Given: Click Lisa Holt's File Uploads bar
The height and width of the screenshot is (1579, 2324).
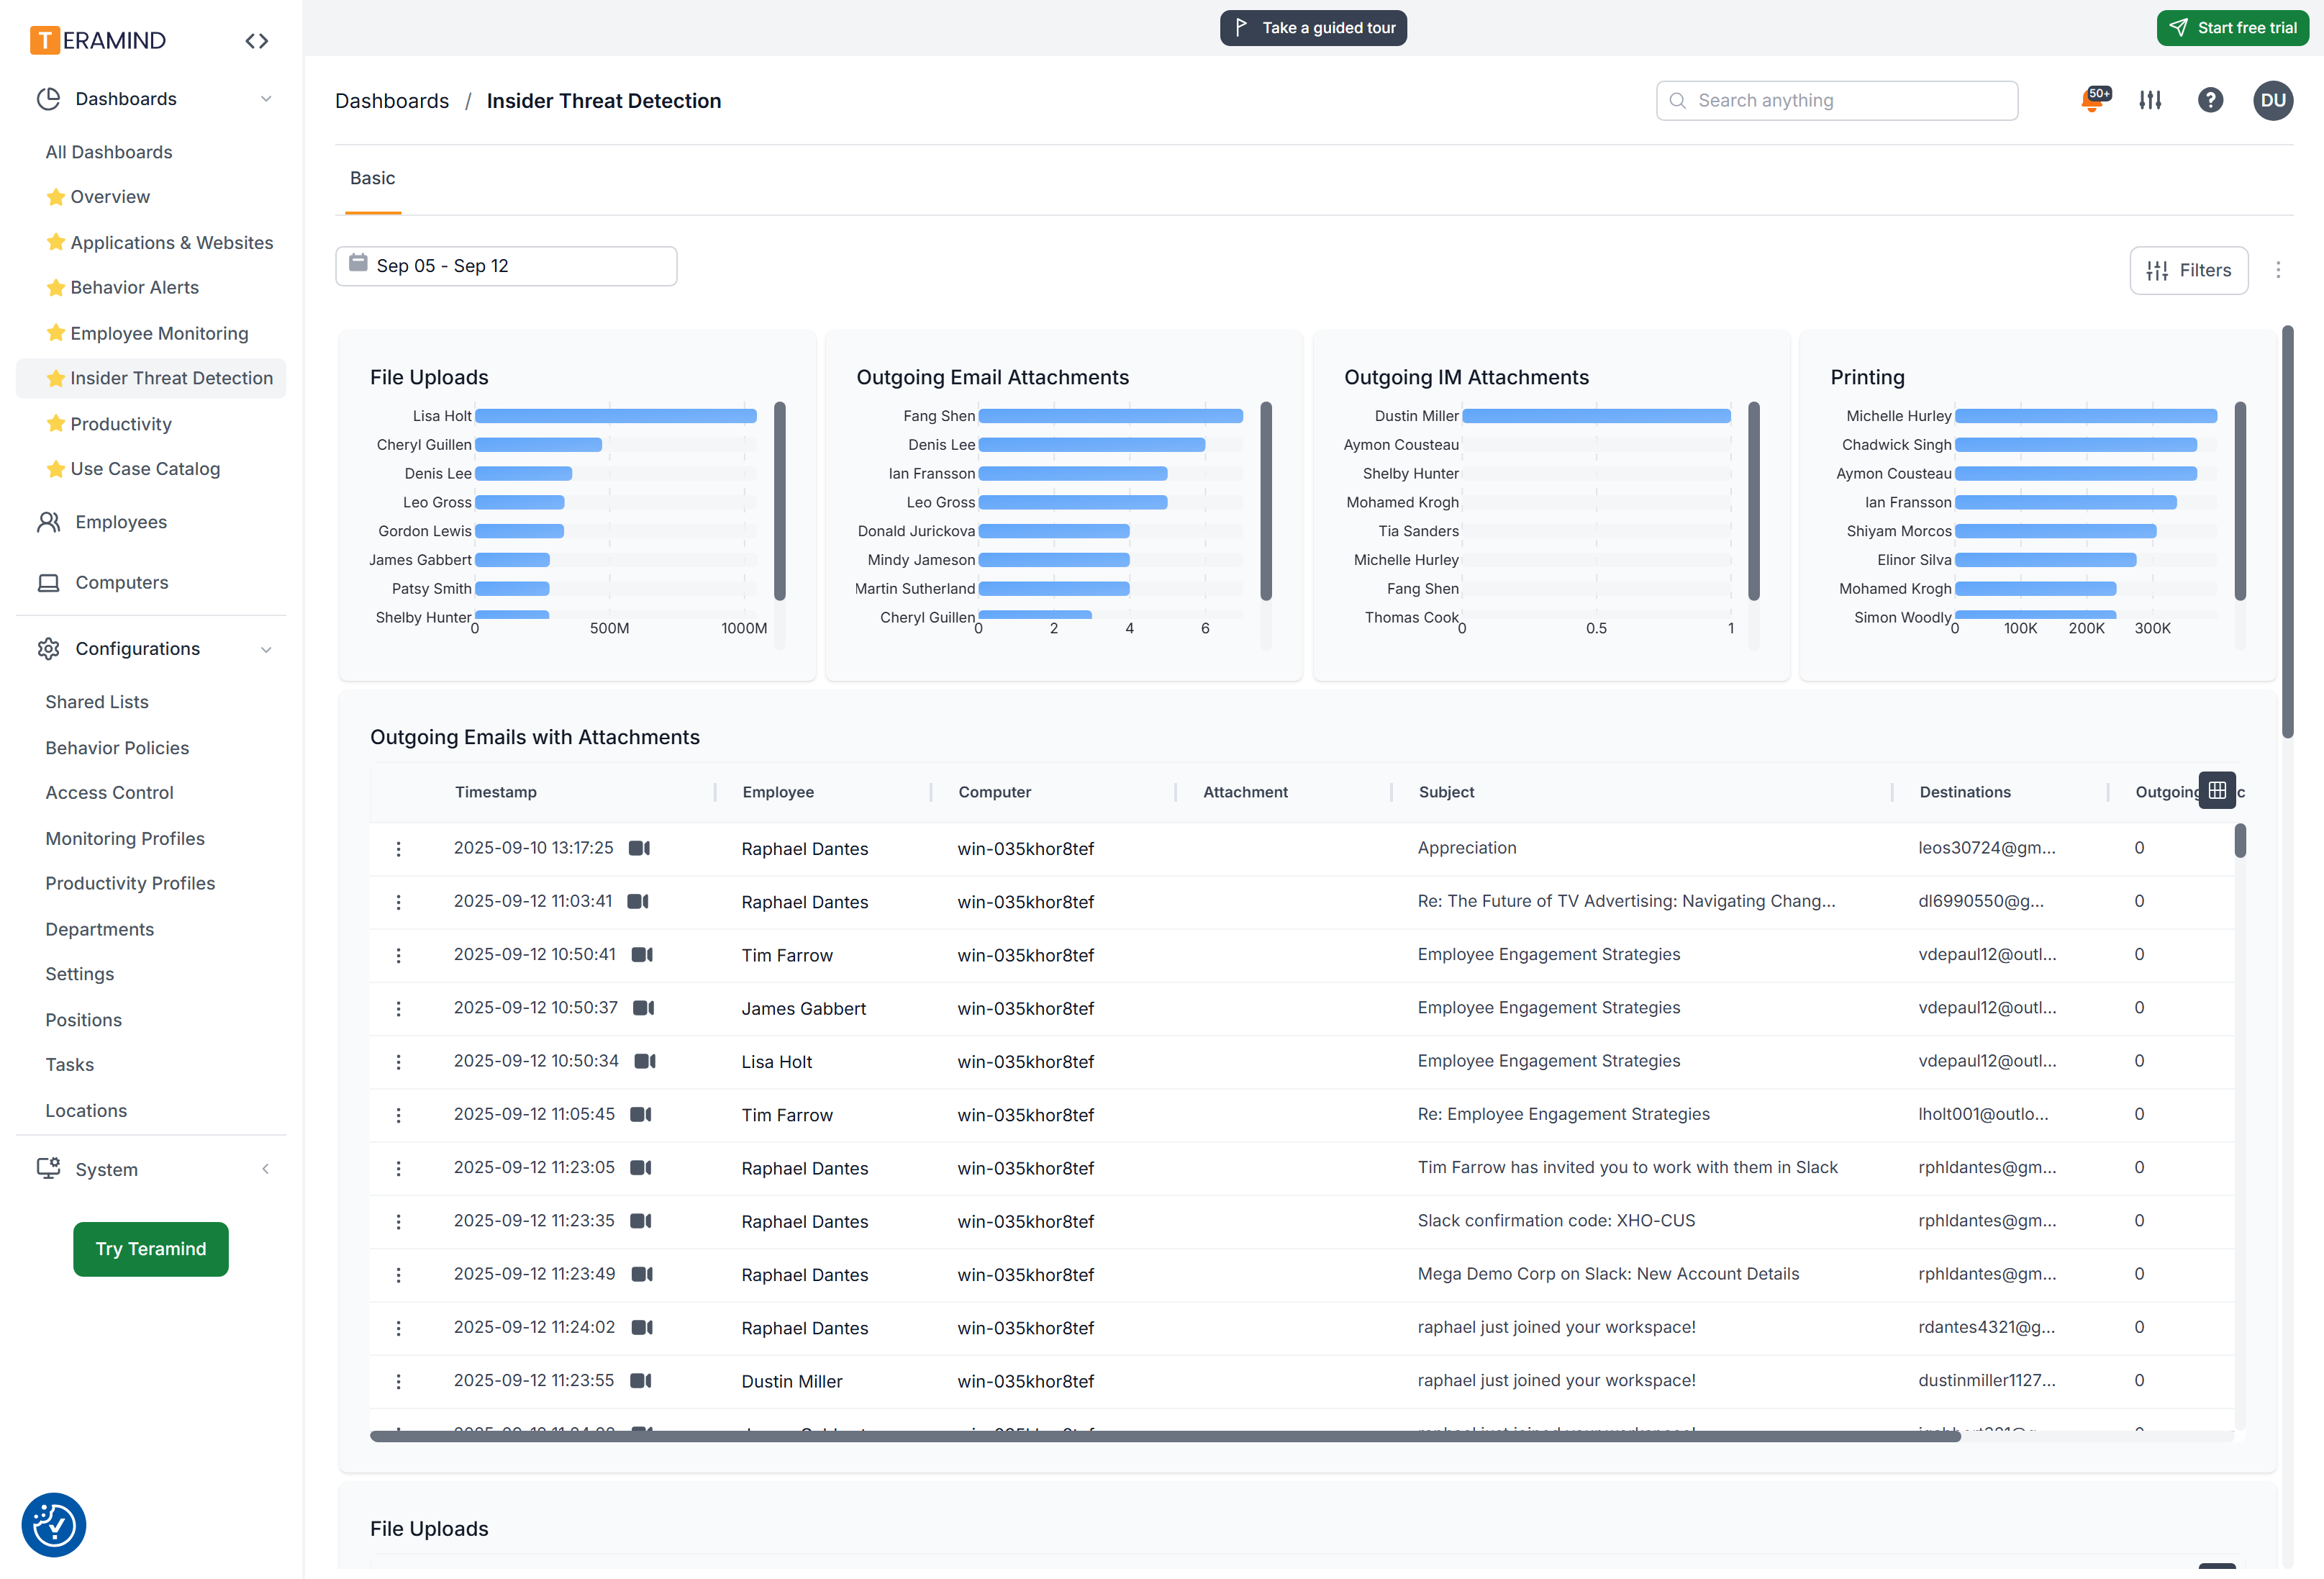Looking at the screenshot, I should 616,416.
